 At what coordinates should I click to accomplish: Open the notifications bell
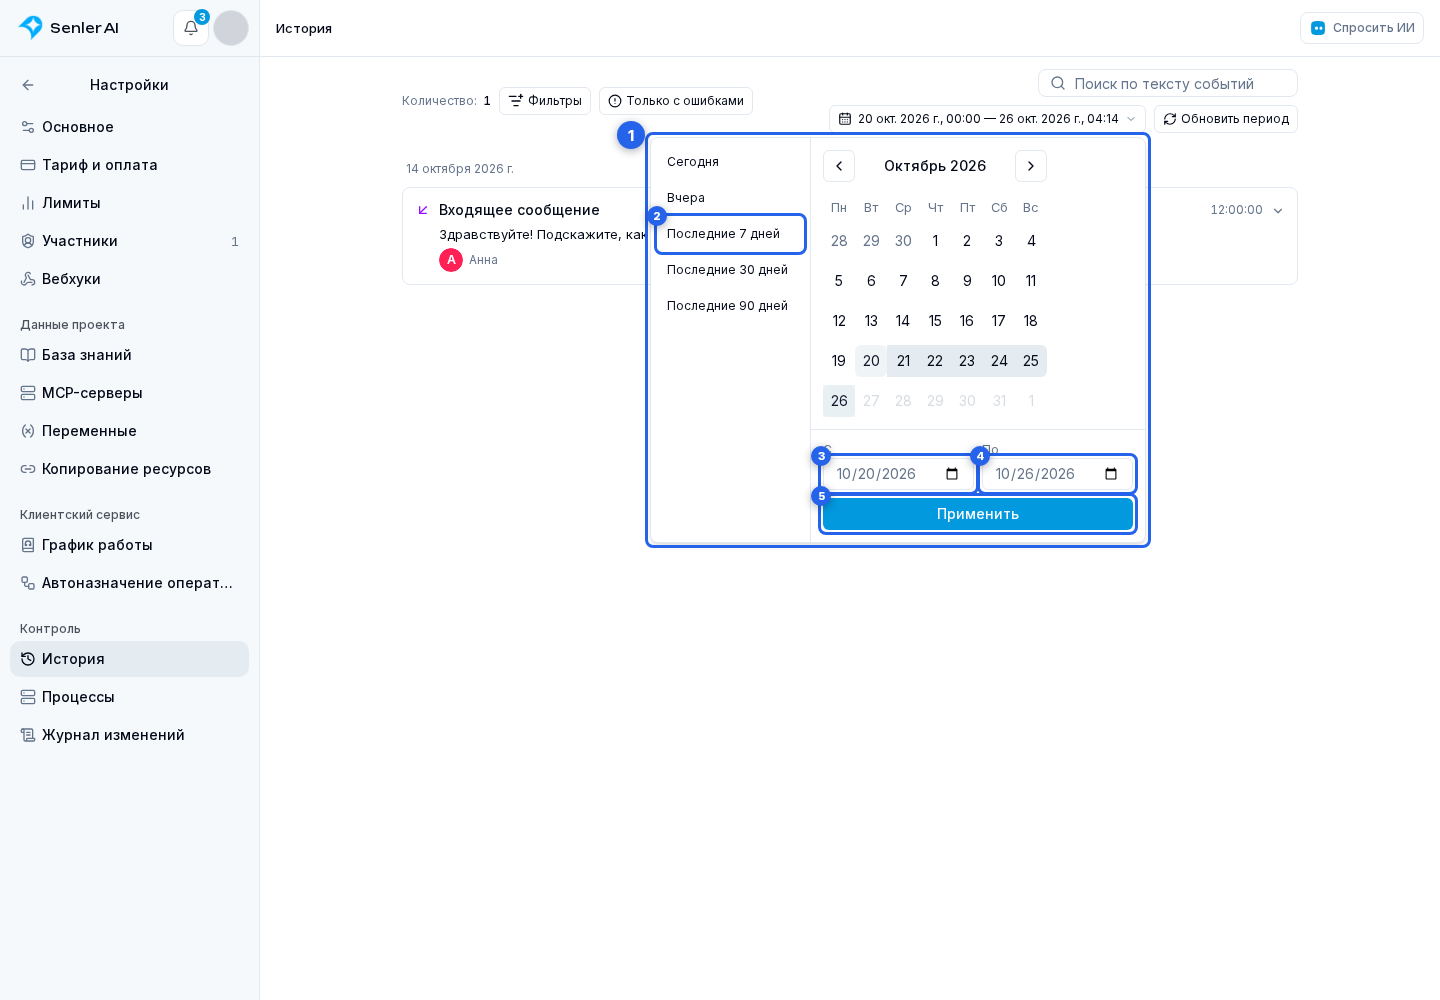point(191,28)
